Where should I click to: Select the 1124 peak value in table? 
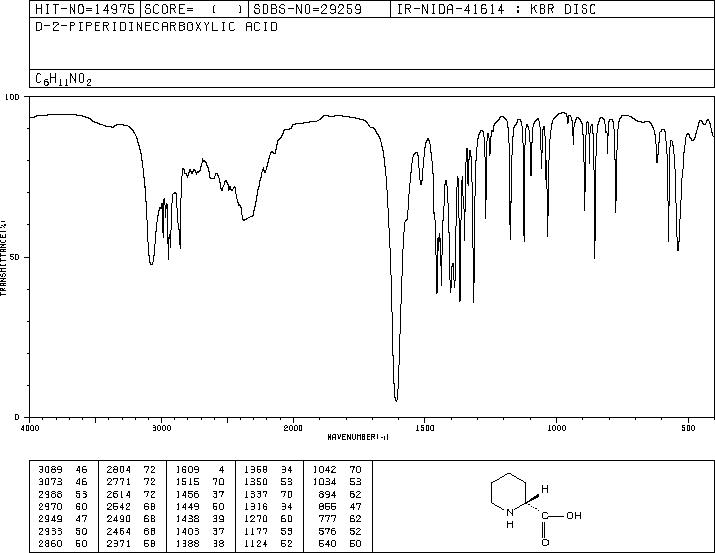click(256, 544)
